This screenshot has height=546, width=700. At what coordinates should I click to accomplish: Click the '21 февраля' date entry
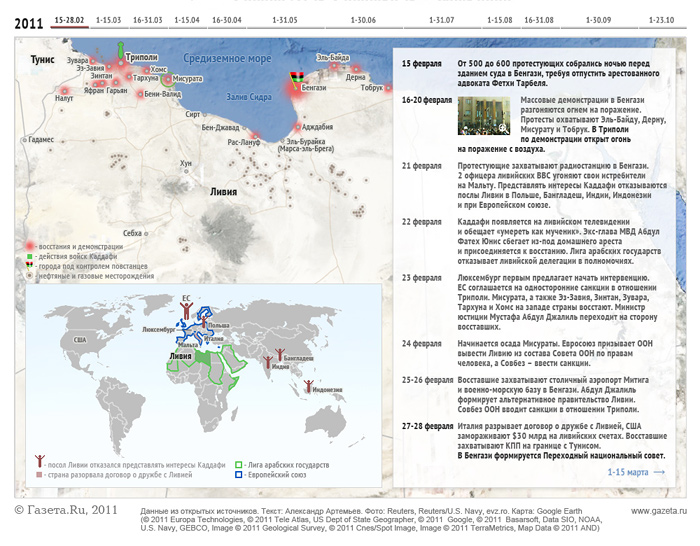point(421,166)
